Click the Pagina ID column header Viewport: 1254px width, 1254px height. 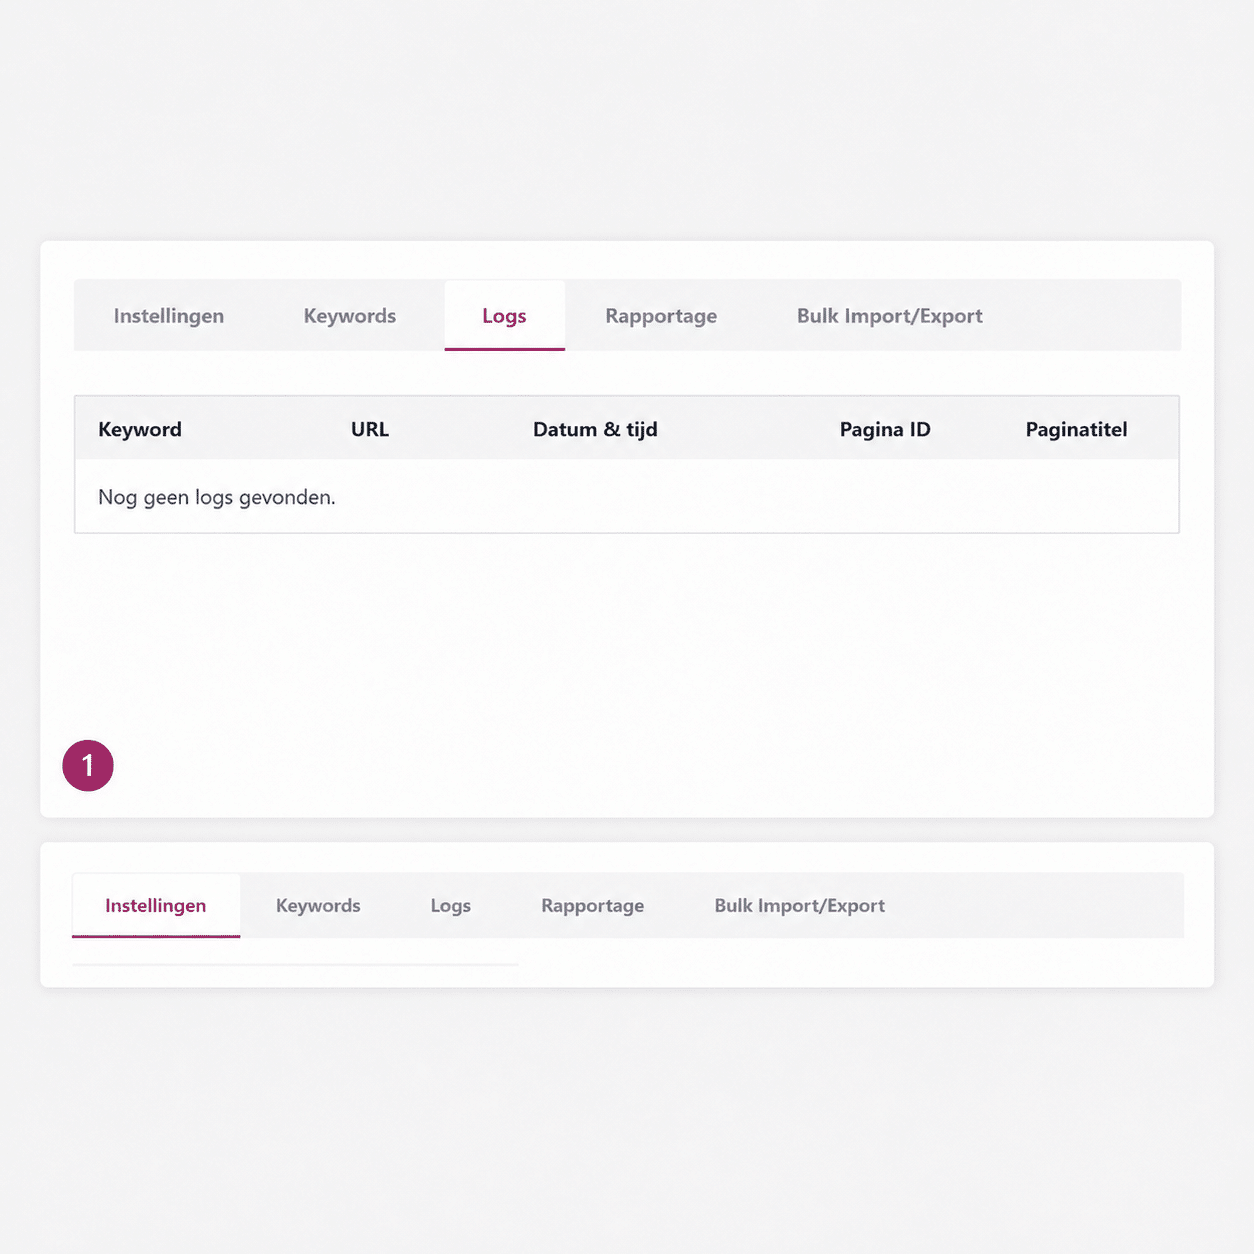pyautogui.click(x=885, y=430)
